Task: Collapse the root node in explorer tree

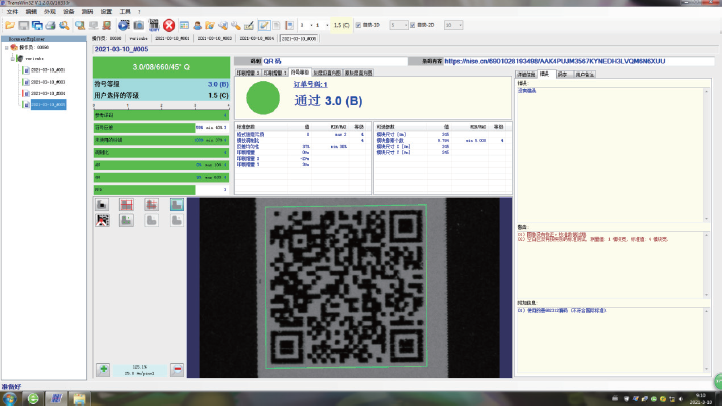Action: pyautogui.click(x=7, y=46)
